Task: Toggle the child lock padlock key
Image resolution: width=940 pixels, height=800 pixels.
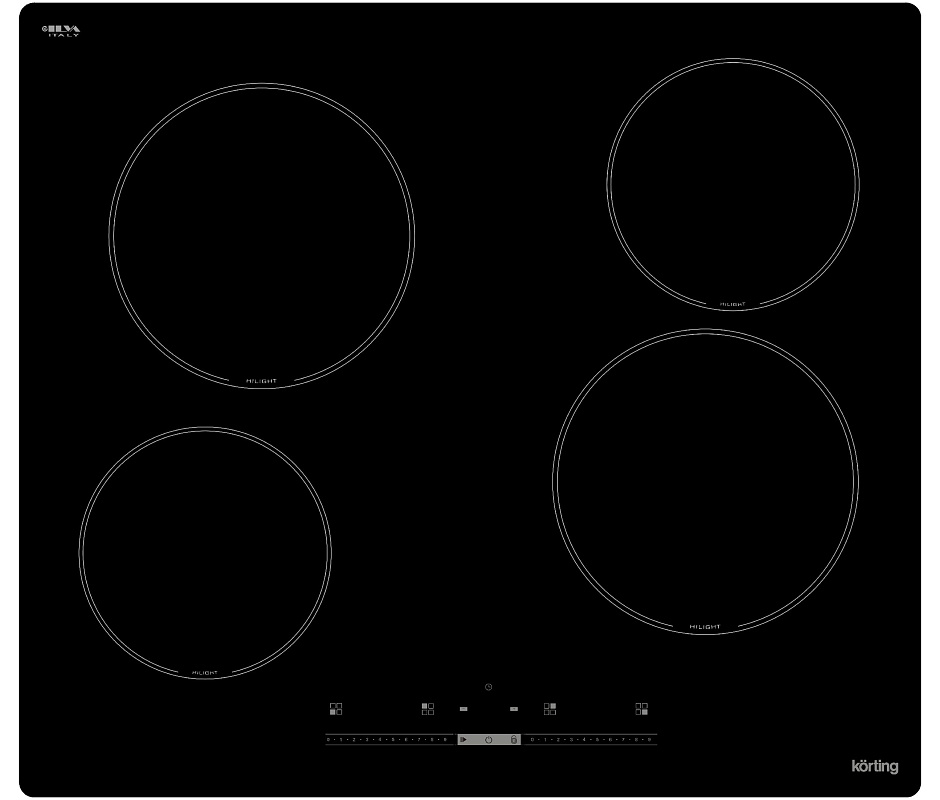Action: (x=514, y=739)
